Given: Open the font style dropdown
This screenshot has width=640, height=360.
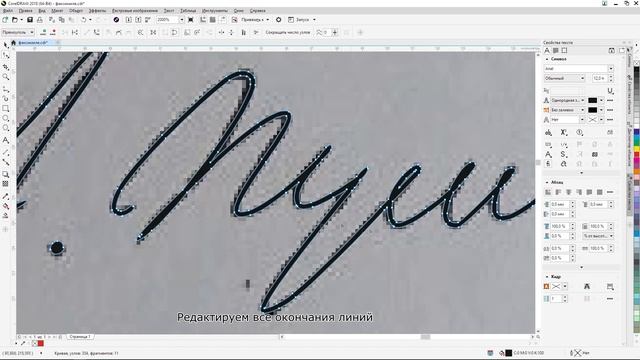Looking at the screenshot, I should tap(582, 78).
